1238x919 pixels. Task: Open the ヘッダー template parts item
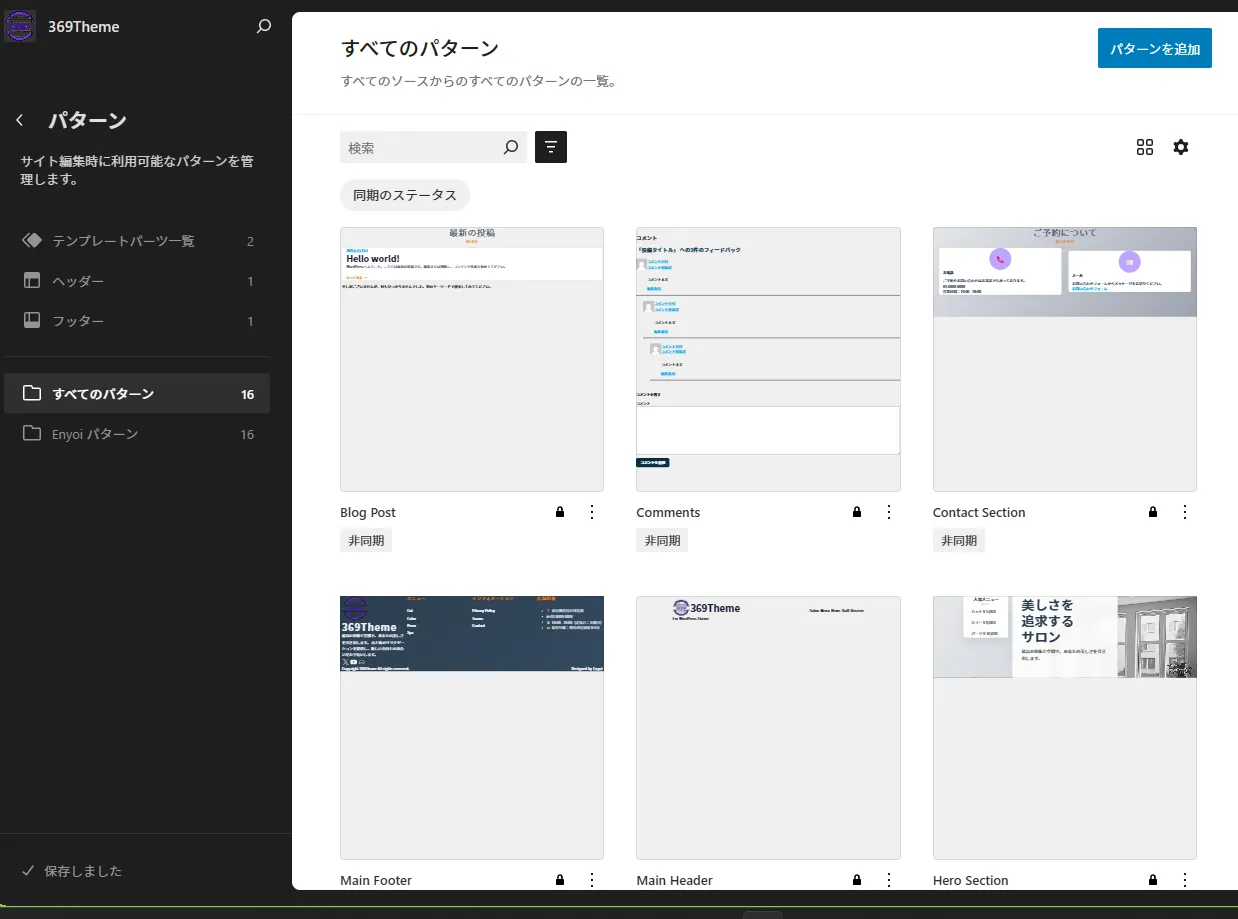coord(137,281)
